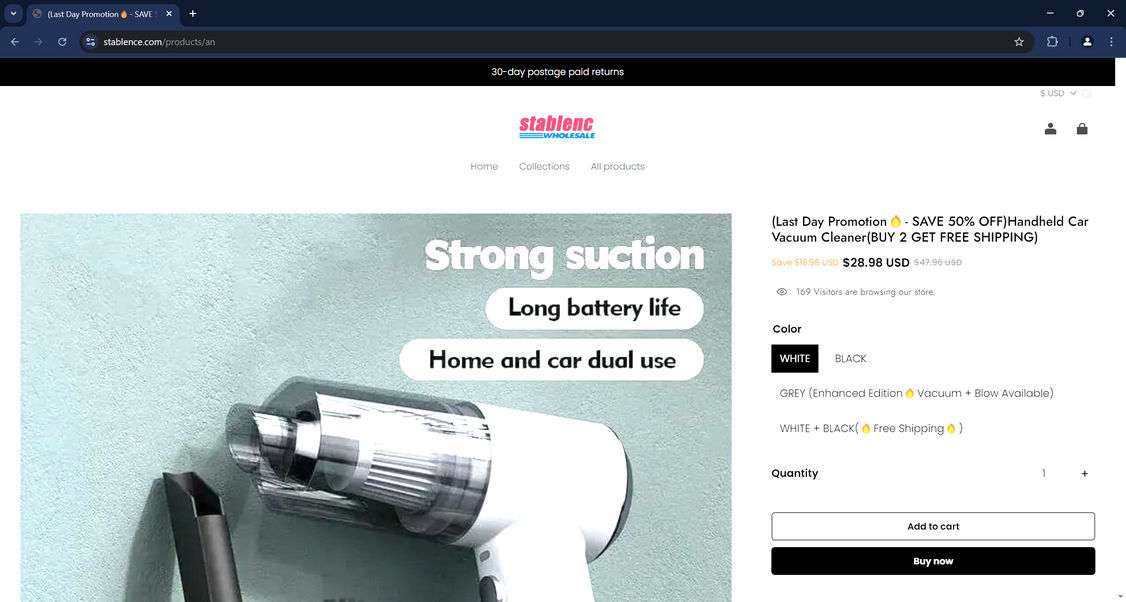Increase quantity with the plus button

(x=1084, y=473)
